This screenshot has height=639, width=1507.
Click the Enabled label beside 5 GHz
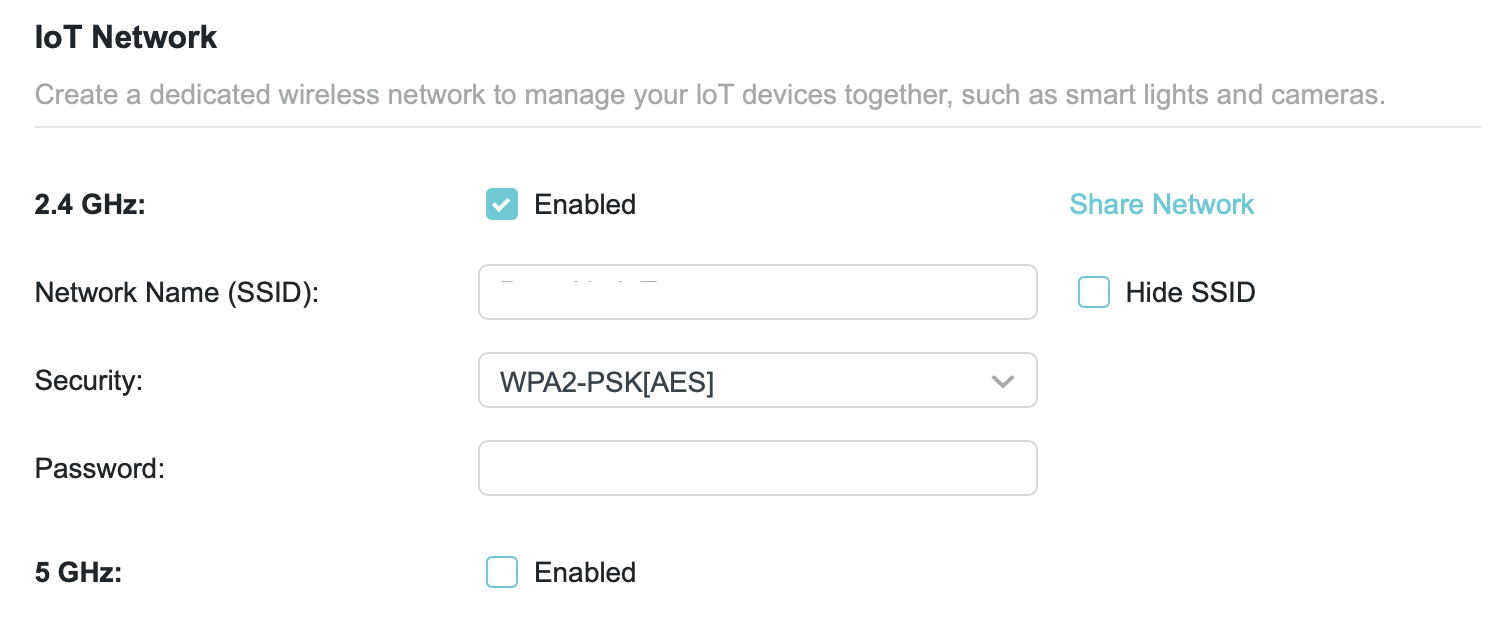pos(585,572)
